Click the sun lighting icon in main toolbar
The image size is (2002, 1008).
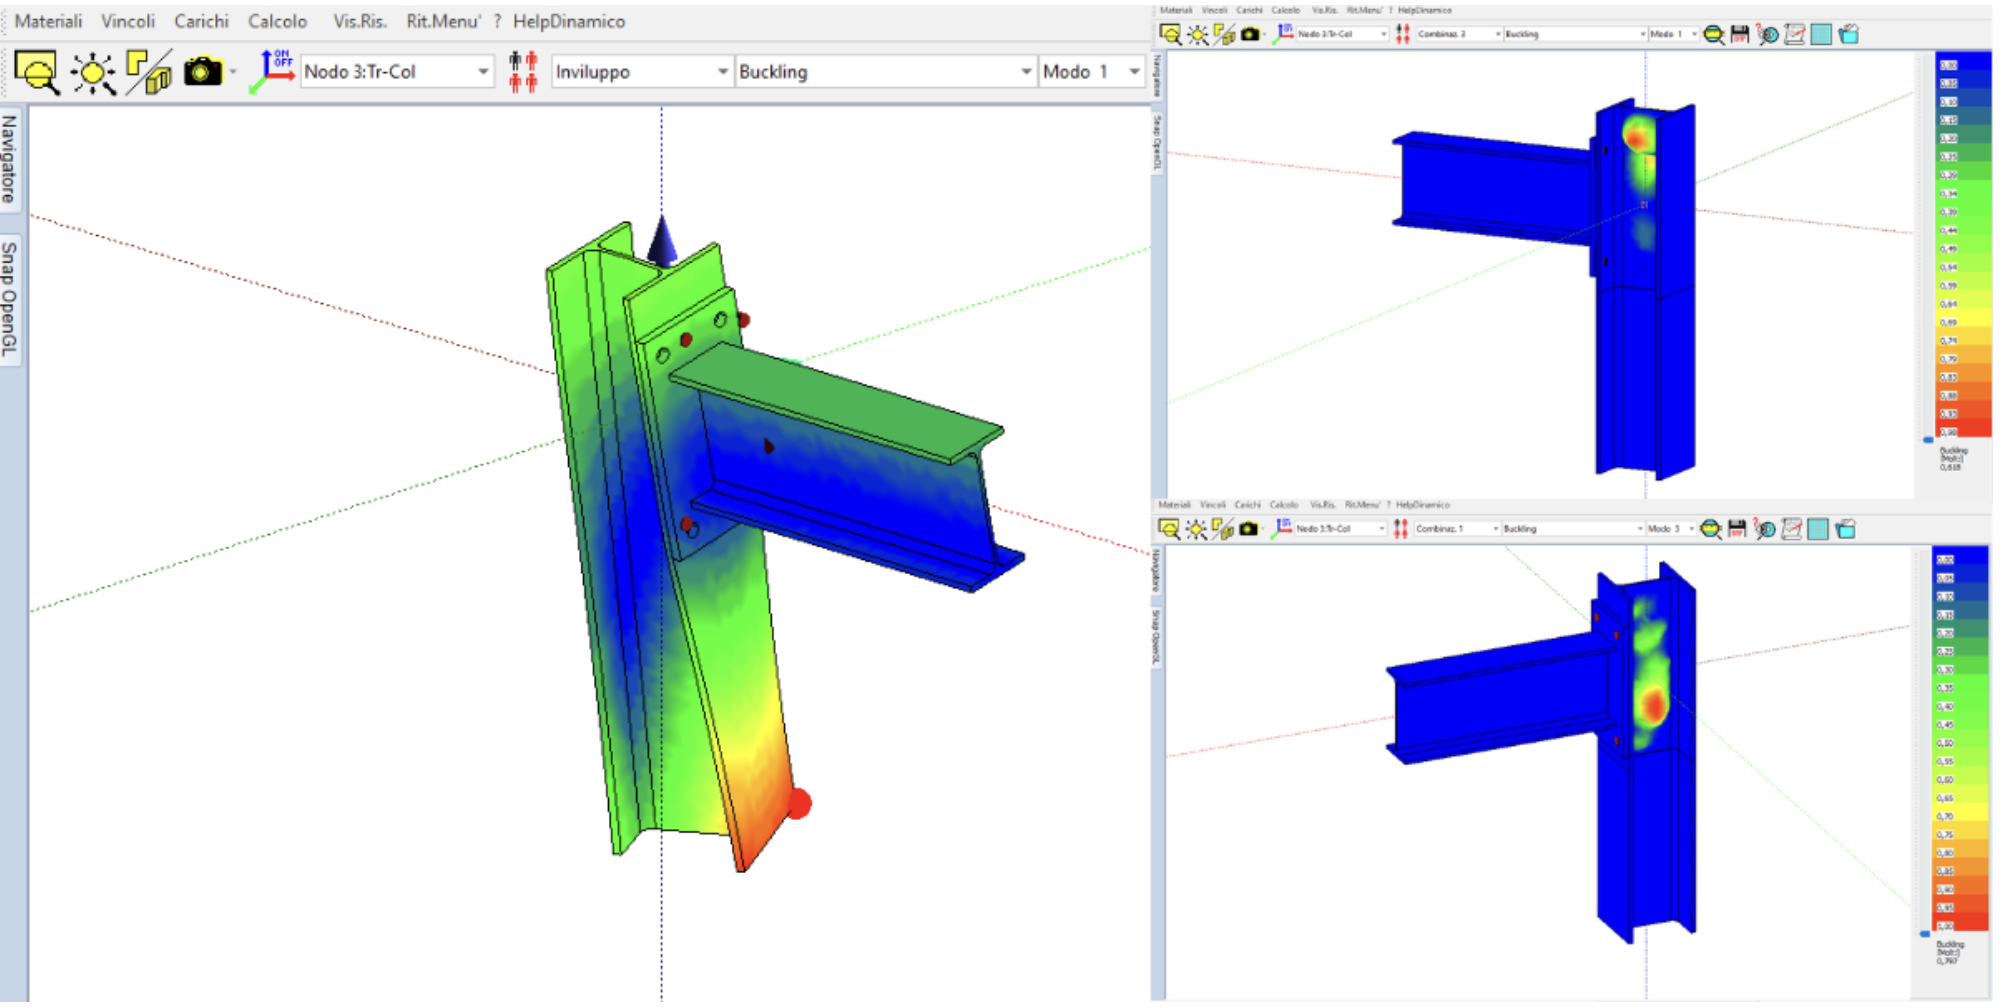point(93,72)
